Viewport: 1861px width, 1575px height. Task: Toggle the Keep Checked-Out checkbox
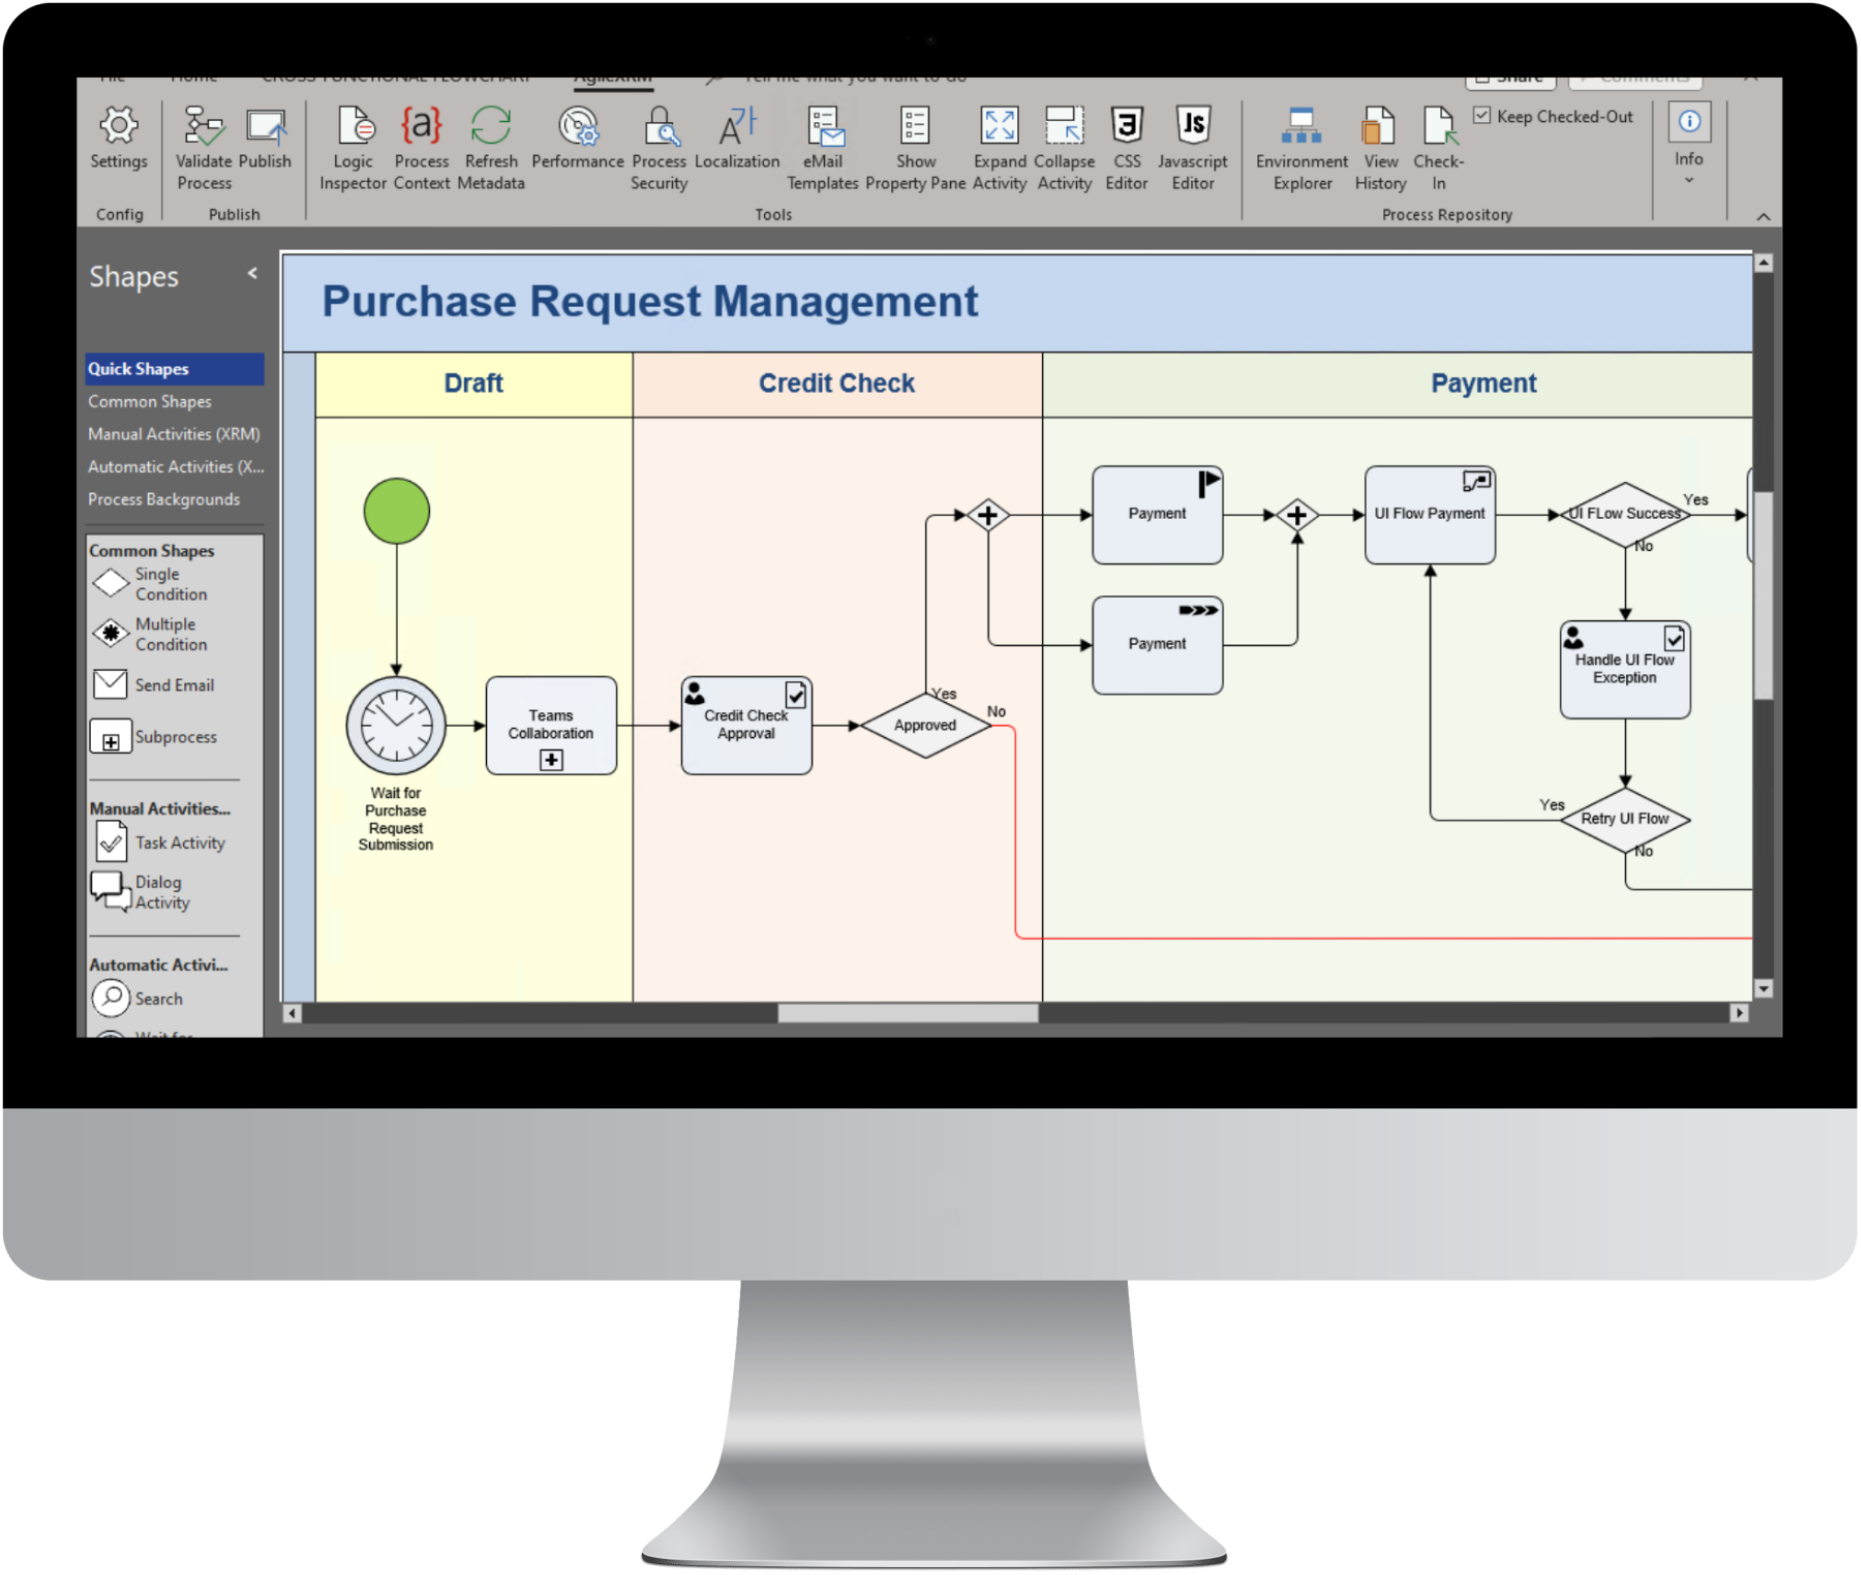click(1482, 116)
